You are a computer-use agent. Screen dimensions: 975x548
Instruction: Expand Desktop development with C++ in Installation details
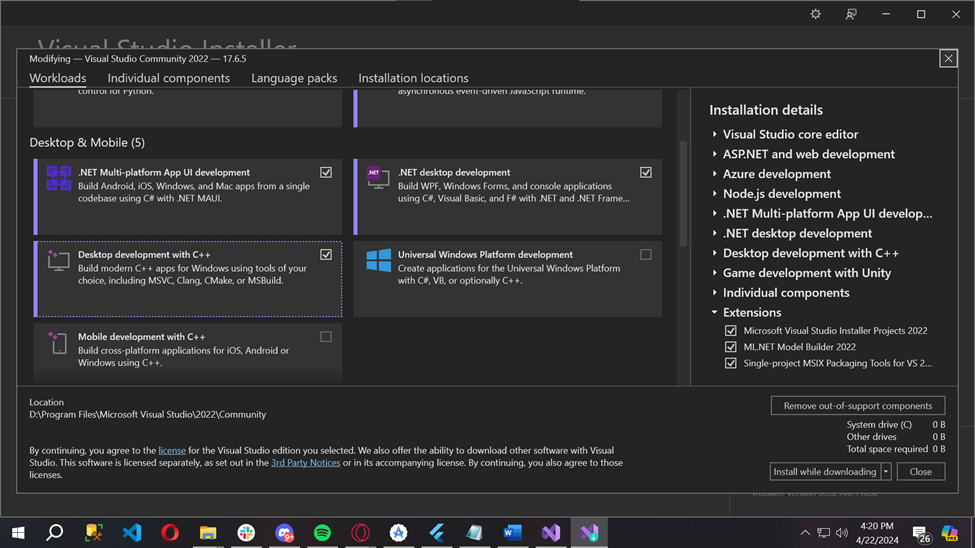(714, 253)
